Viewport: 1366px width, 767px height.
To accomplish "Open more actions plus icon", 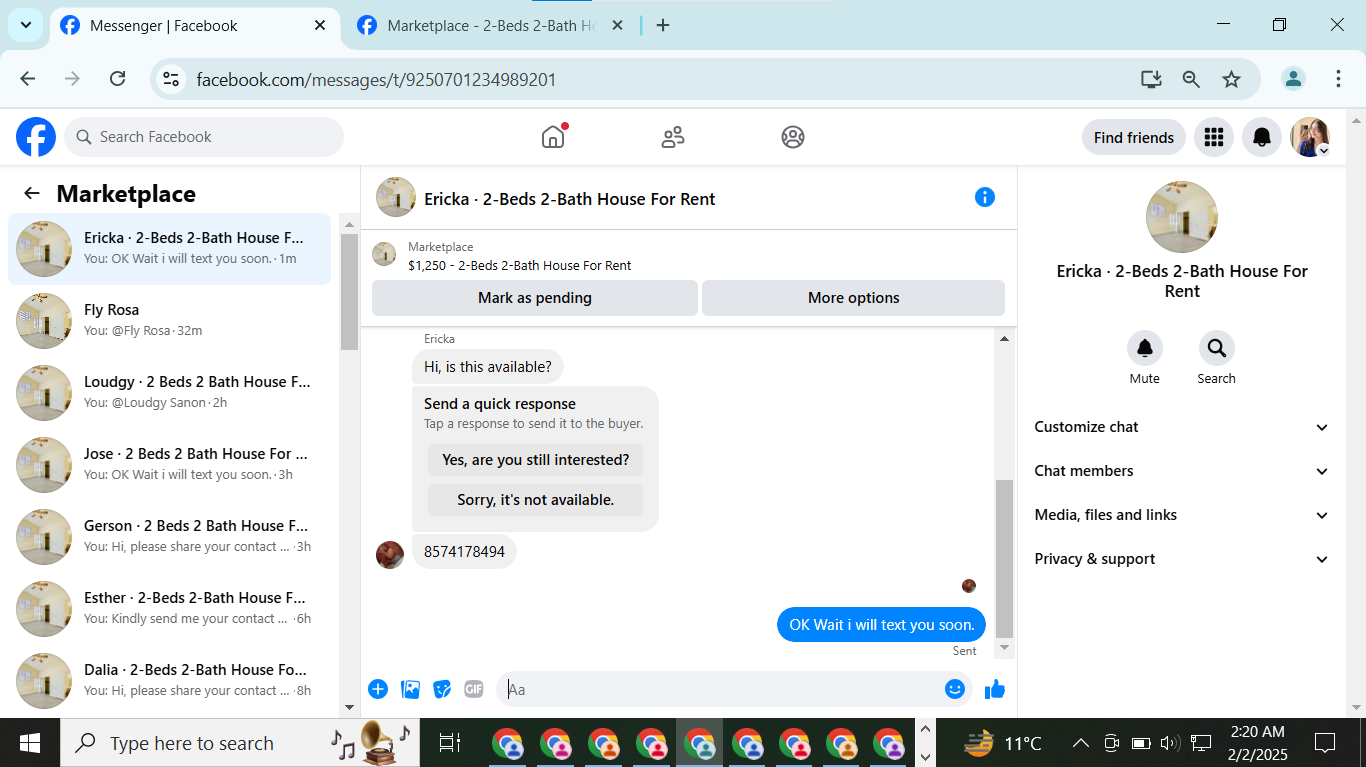I will coord(378,689).
